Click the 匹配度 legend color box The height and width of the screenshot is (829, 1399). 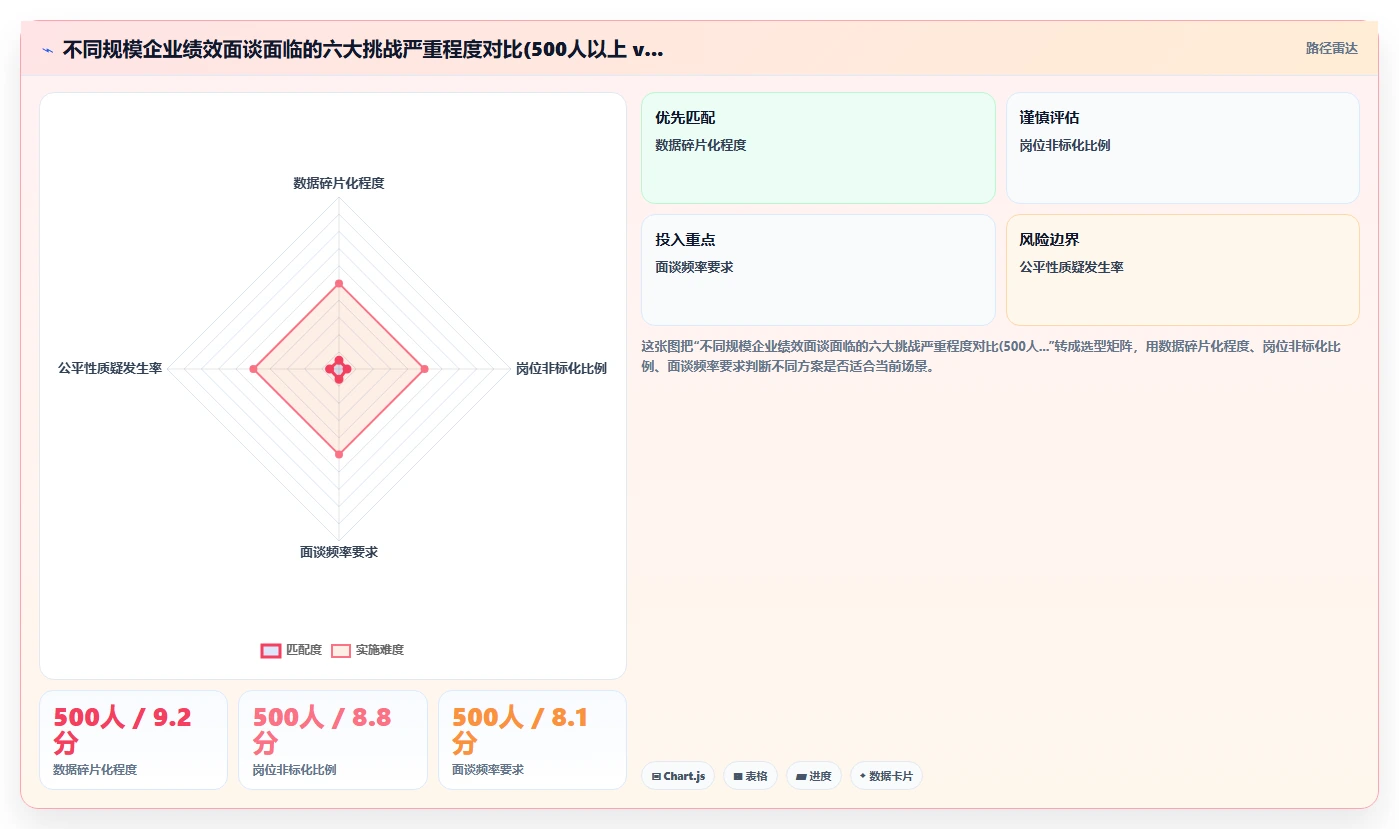[x=270, y=650]
